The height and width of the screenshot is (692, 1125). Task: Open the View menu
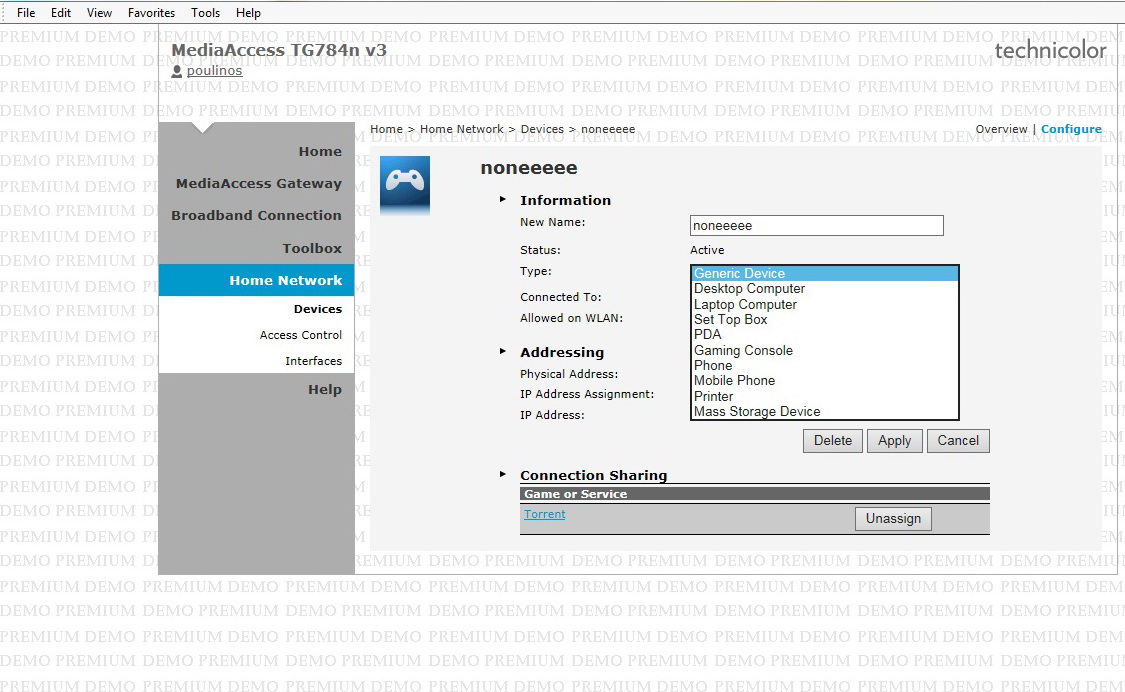(x=99, y=13)
